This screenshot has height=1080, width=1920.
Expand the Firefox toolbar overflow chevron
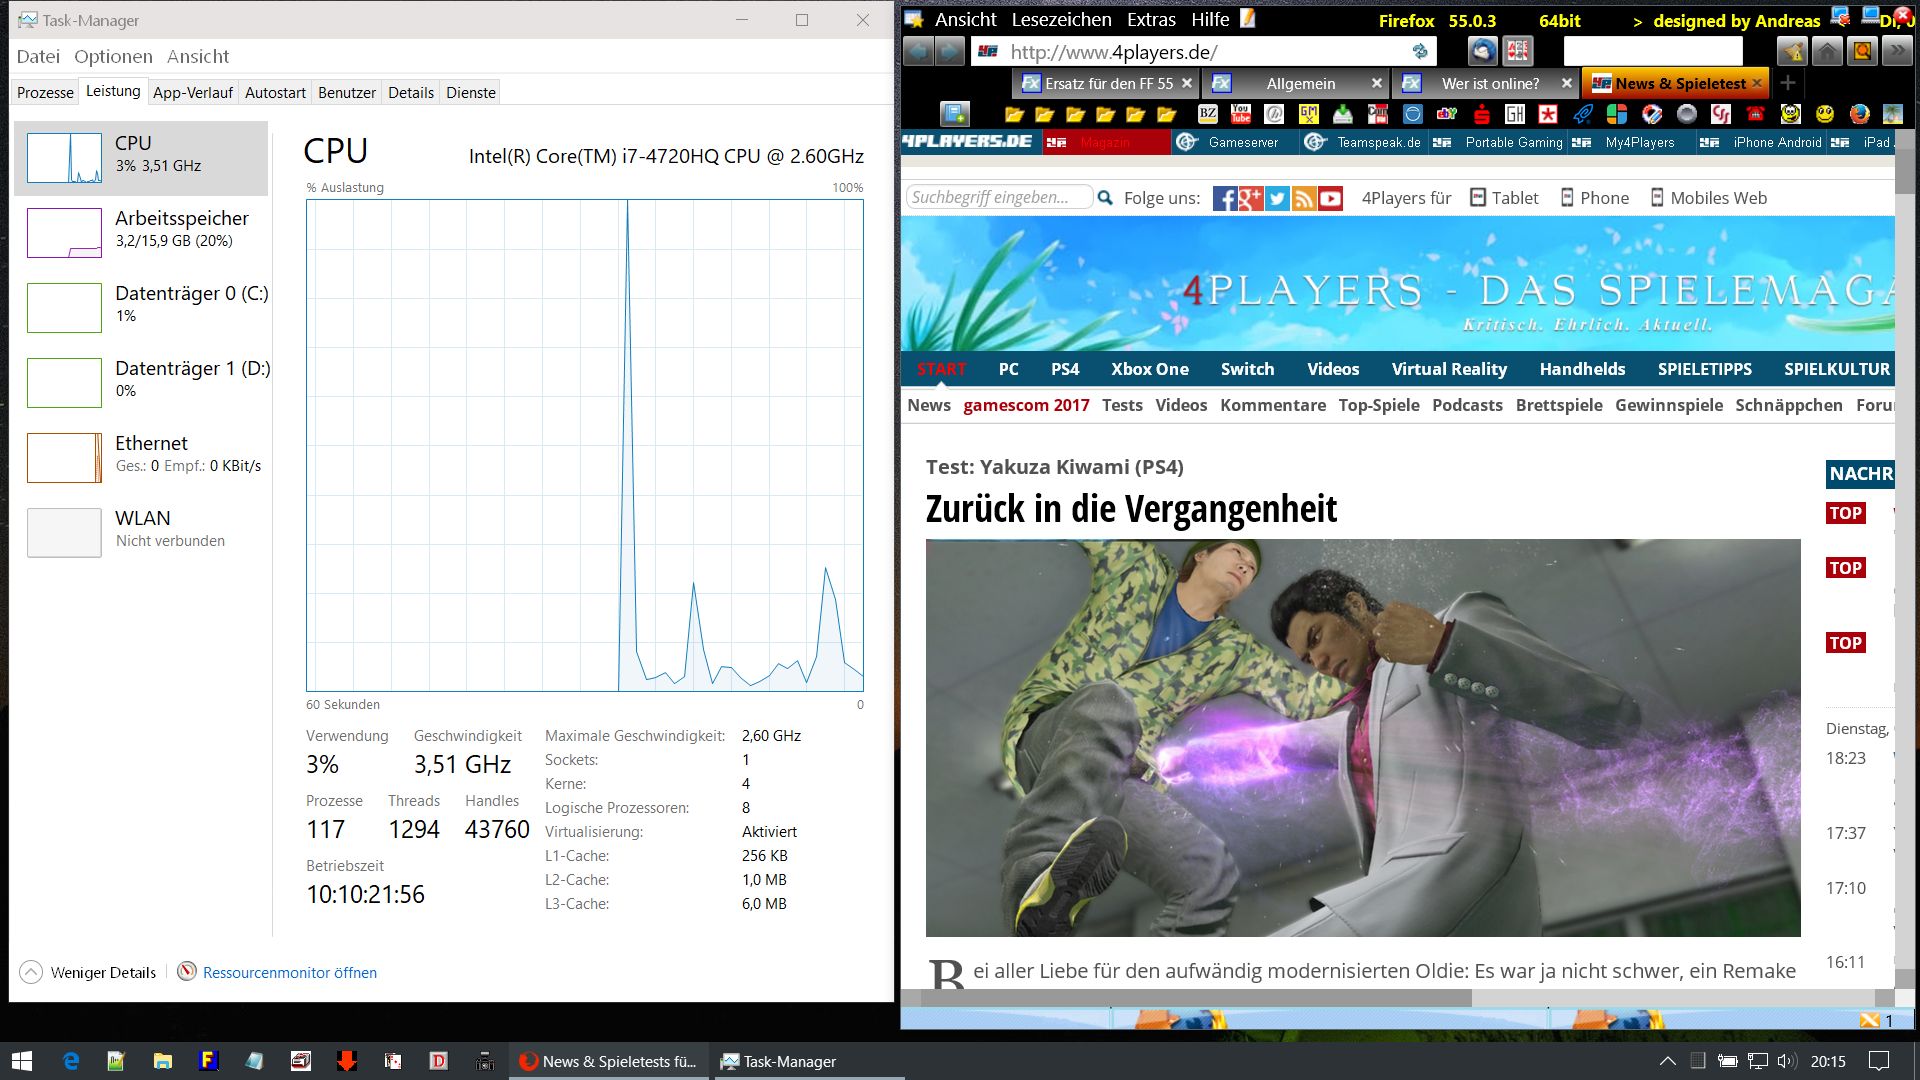pyautogui.click(x=1897, y=51)
